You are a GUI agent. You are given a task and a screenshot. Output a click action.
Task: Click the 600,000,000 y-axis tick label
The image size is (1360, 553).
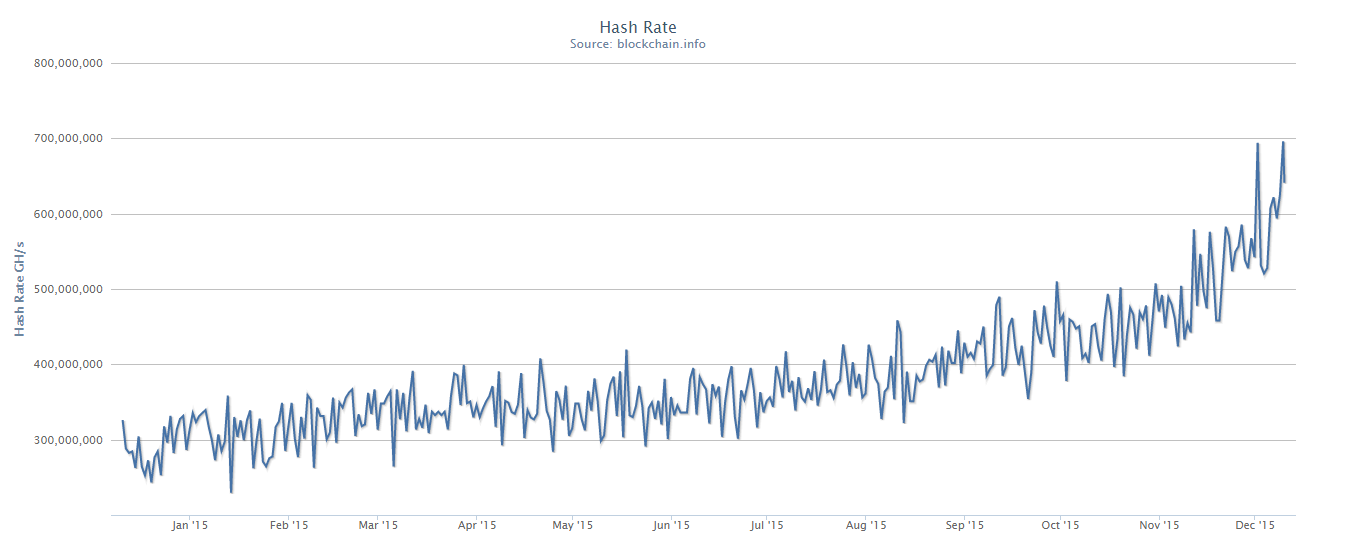point(68,214)
